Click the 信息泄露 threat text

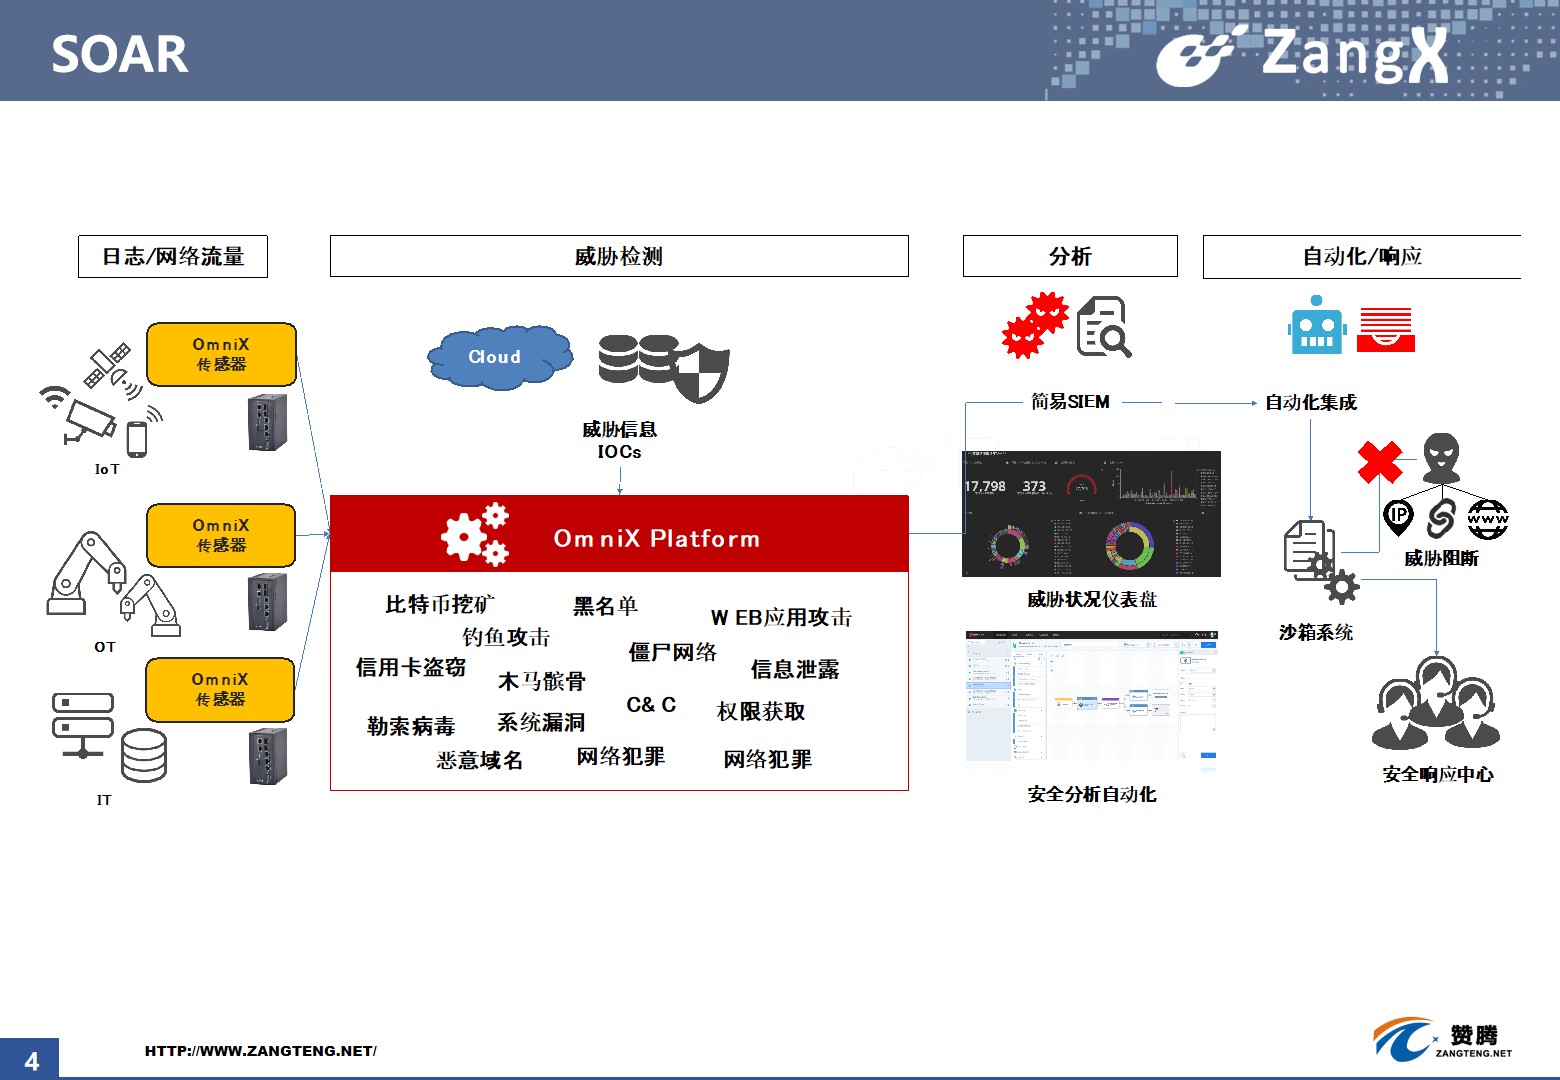click(x=795, y=669)
